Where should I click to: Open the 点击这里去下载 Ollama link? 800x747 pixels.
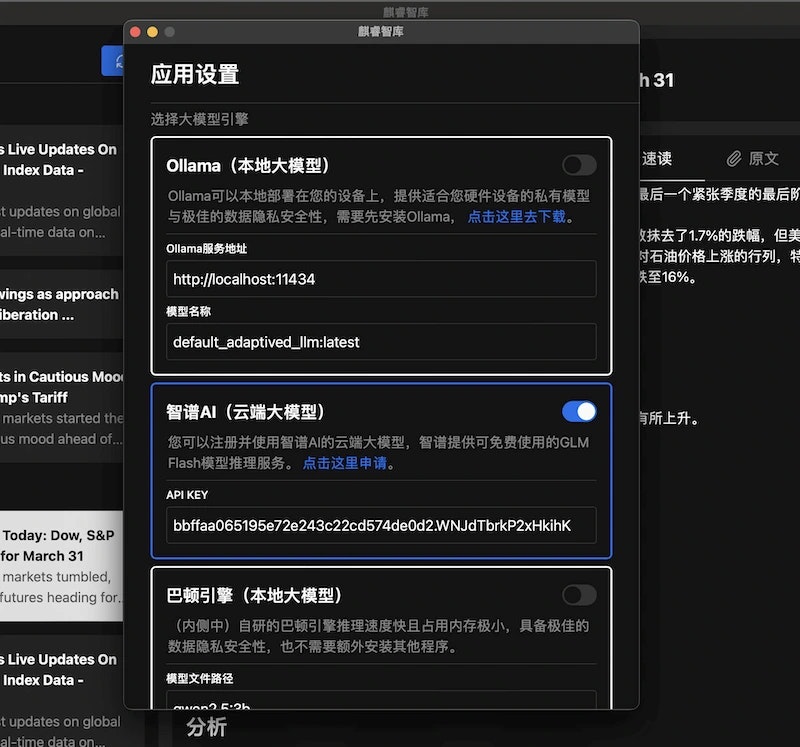517,217
